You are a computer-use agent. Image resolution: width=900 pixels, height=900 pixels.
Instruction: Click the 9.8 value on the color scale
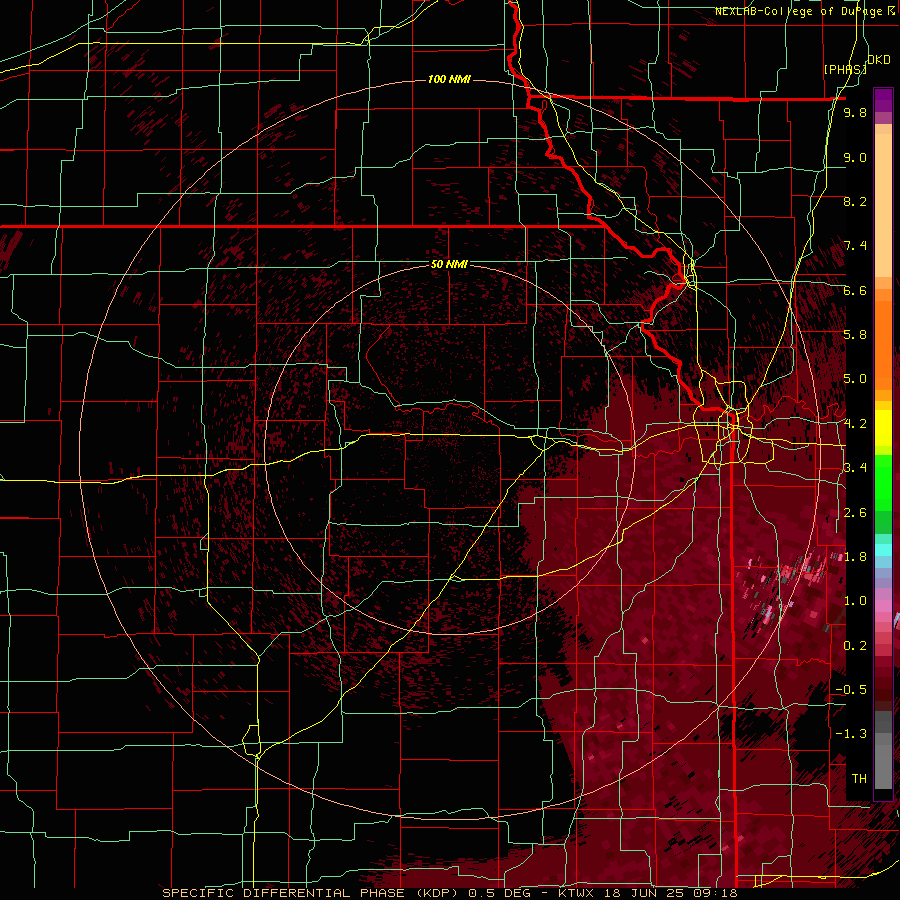click(855, 112)
